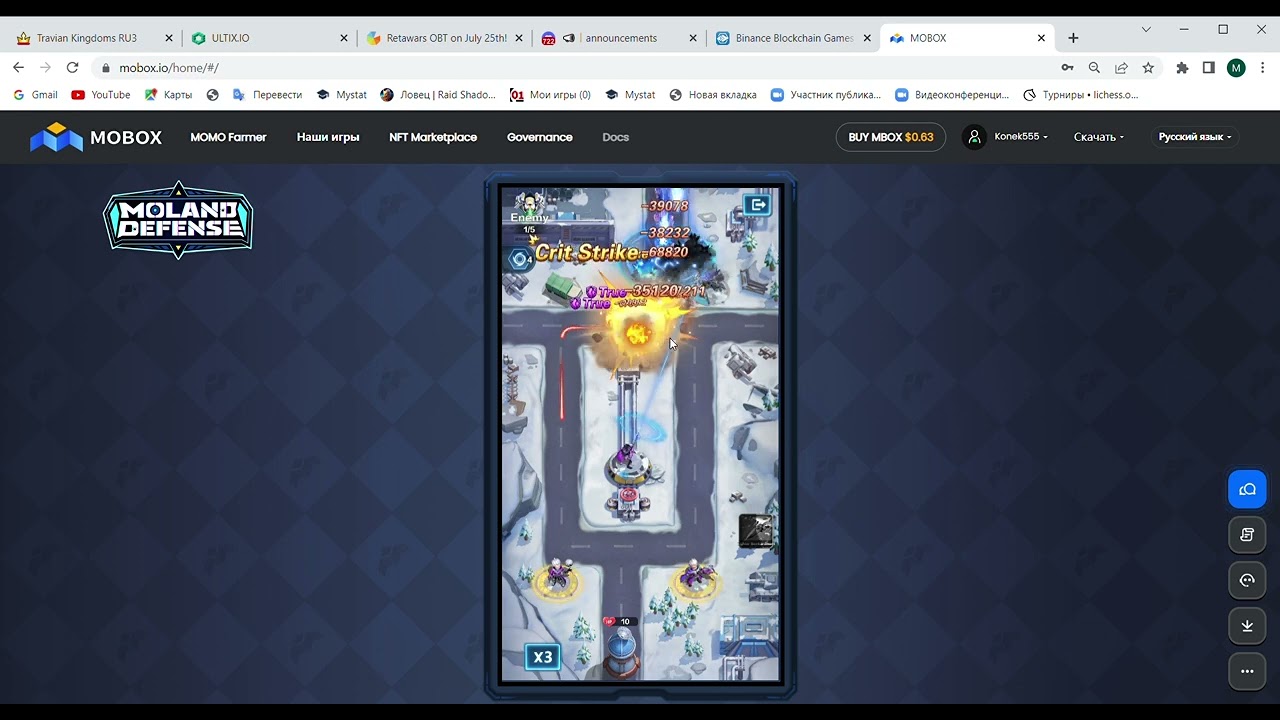Viewport: 1280px width, 720px height.
Task: Click the document scroll sidebar icon
Action: tap(1247, 535)
